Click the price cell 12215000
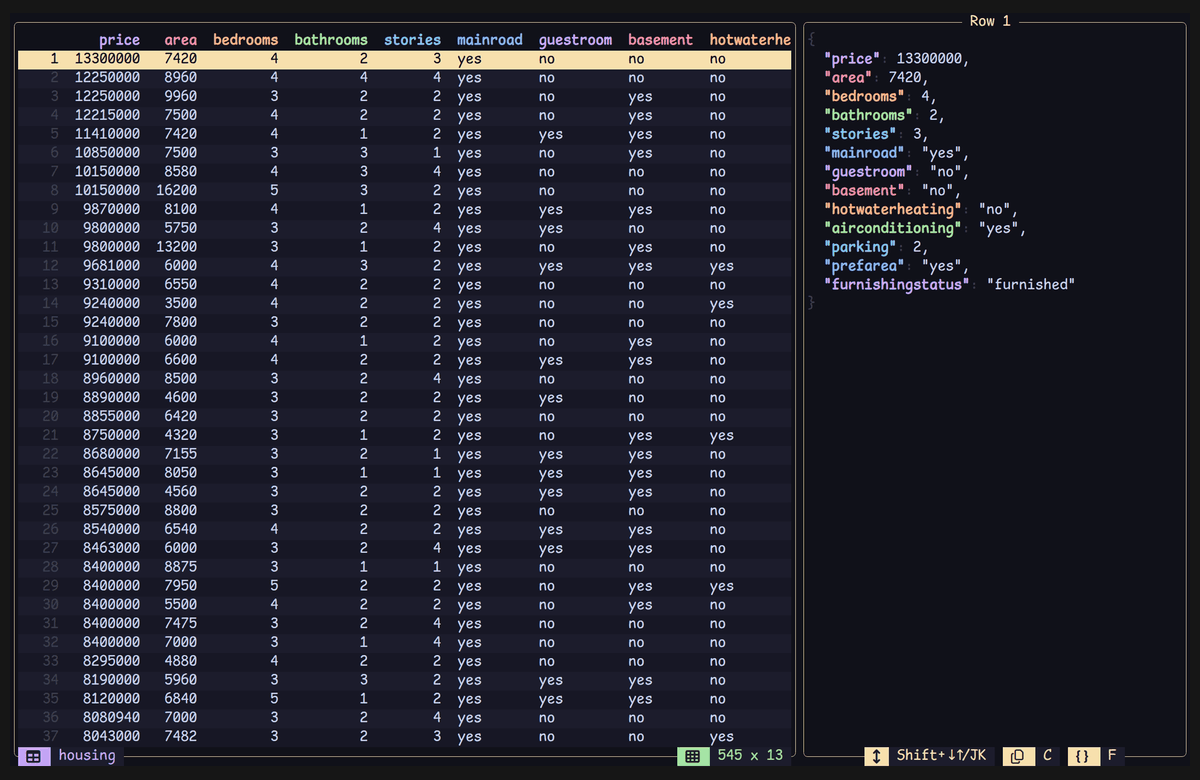The image size is (1200, 780). (x=107, y=115)
